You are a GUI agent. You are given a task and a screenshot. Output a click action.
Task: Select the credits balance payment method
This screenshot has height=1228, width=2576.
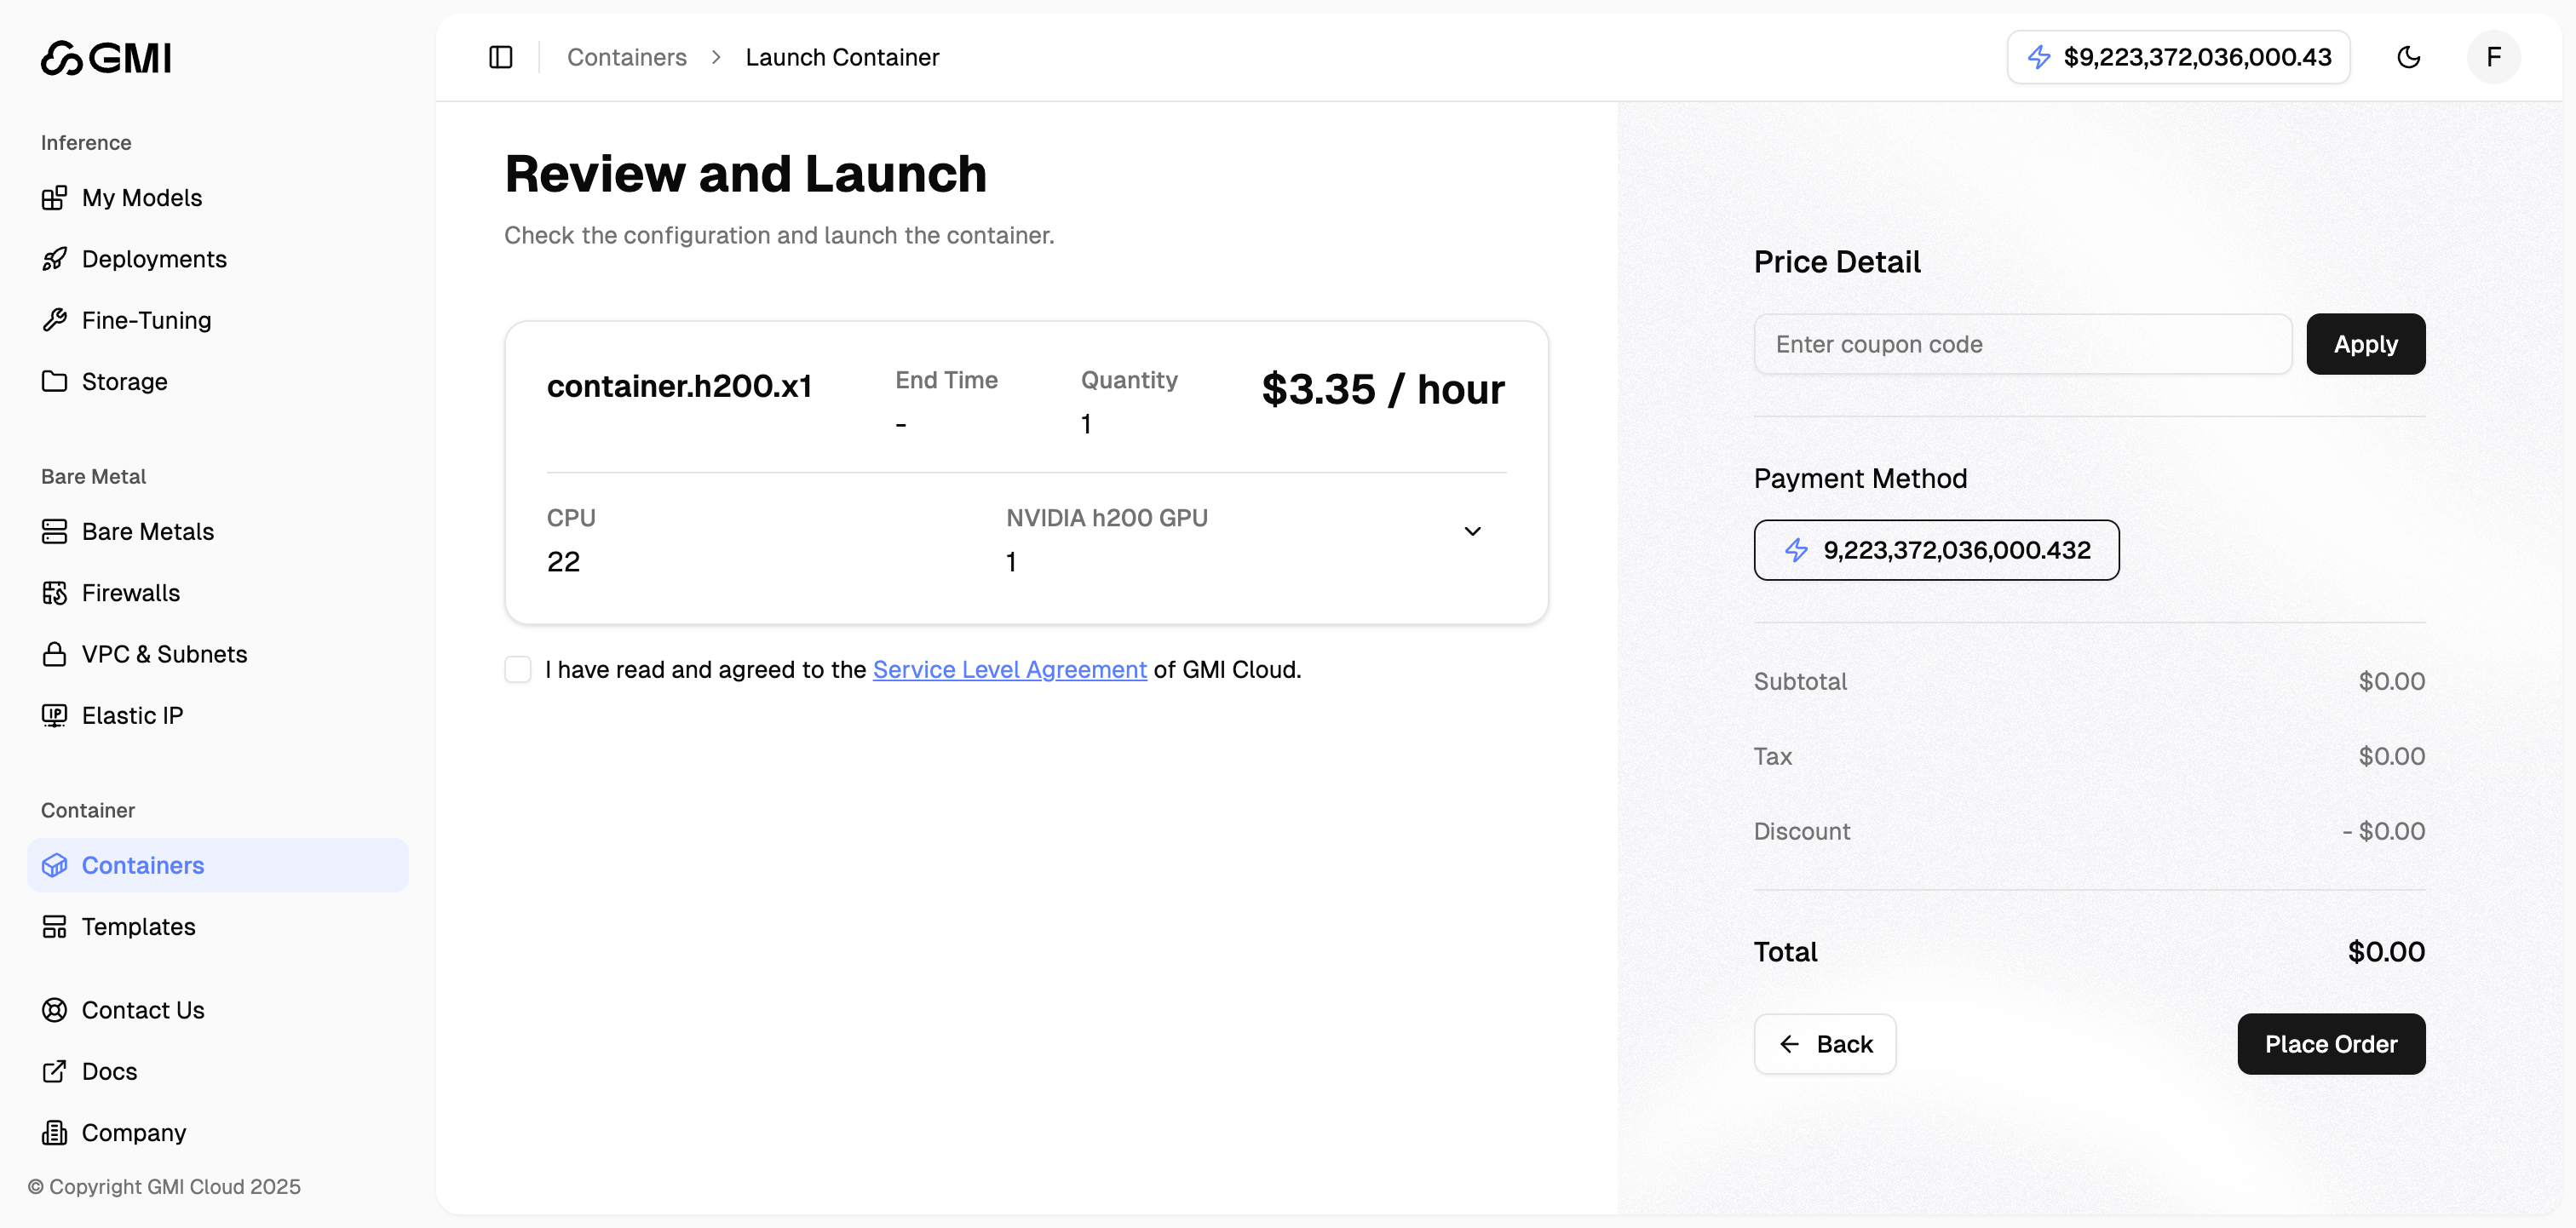point(1936,550)
